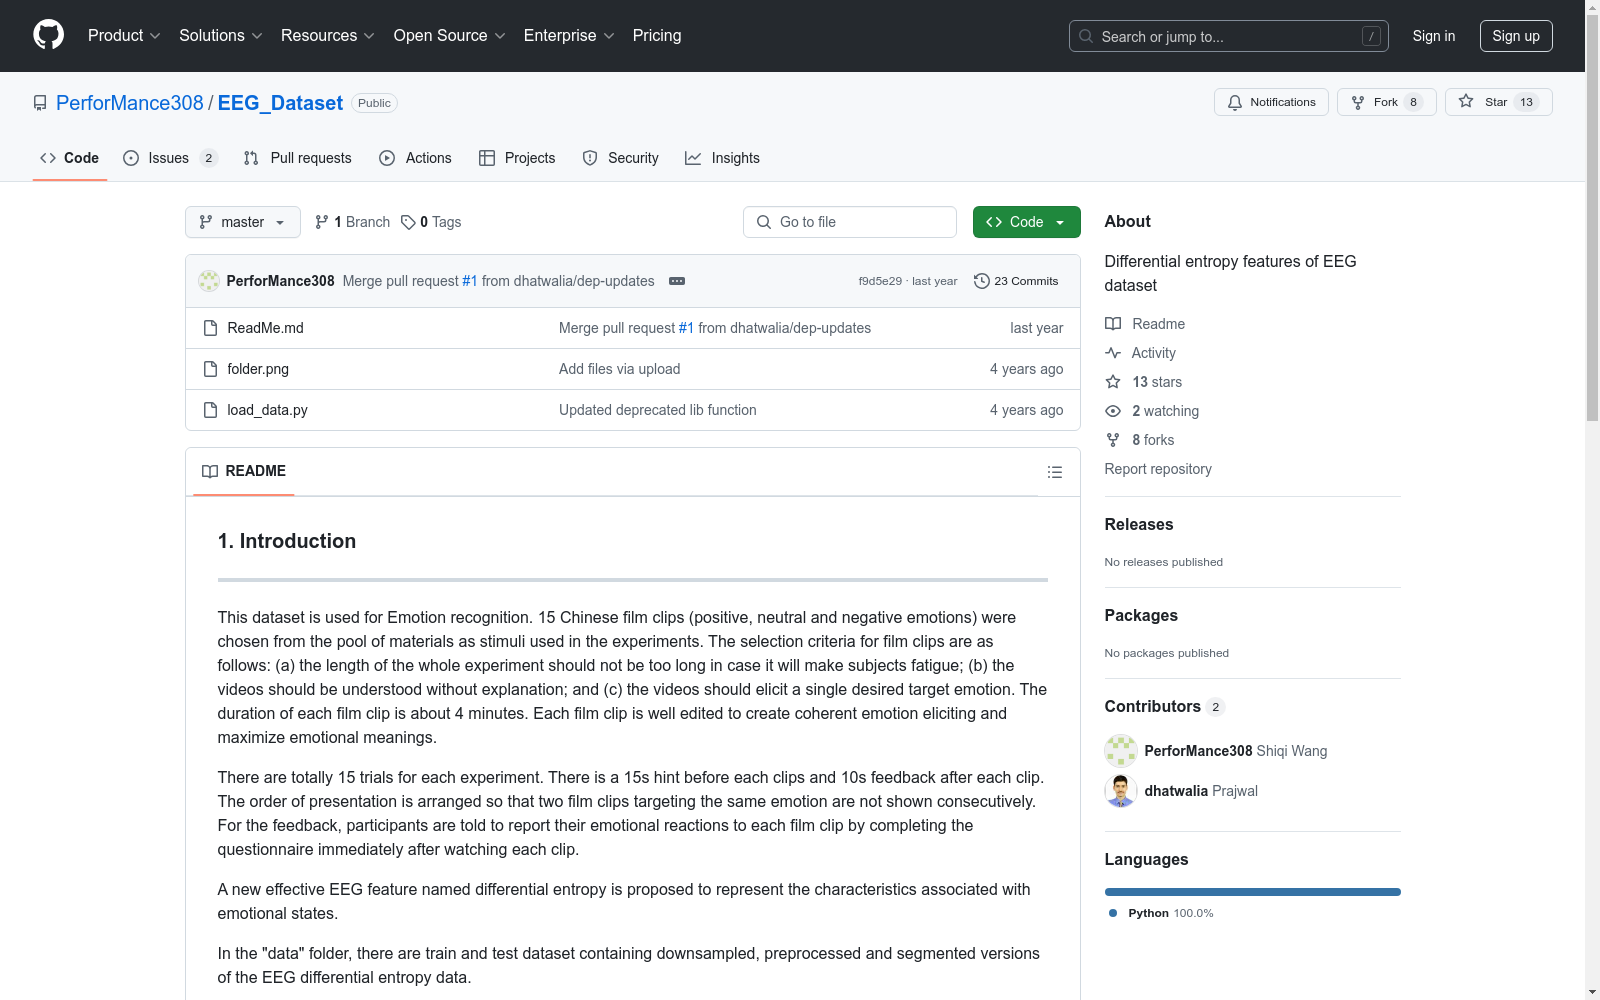This screenshot has width=1600, height=1000.
Task: Click the '1. Introduction' heading
Action: [287, 541]
